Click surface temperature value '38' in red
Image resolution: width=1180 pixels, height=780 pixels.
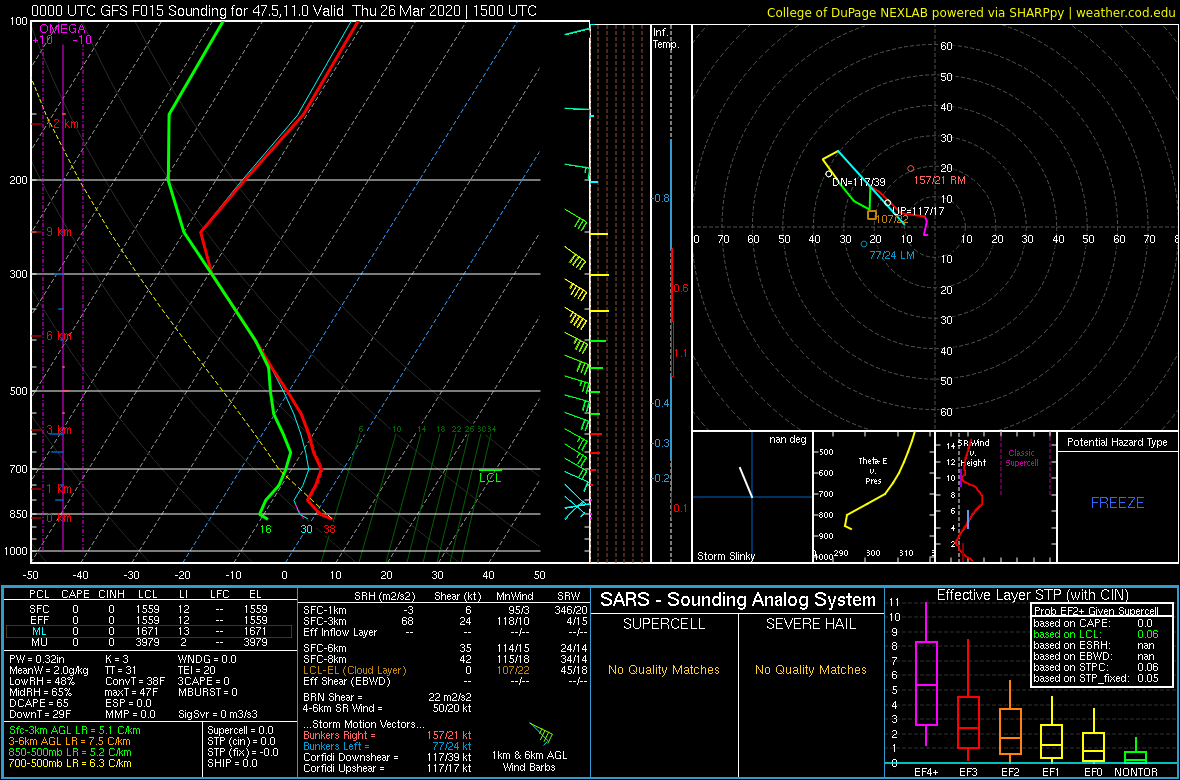[329, 529]
